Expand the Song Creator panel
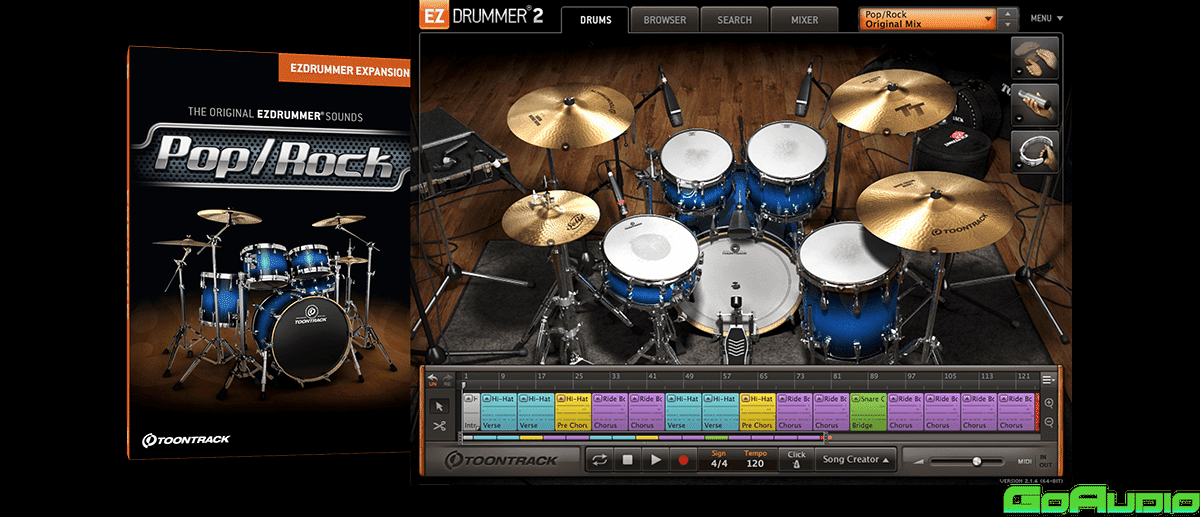 click(856, 460)
